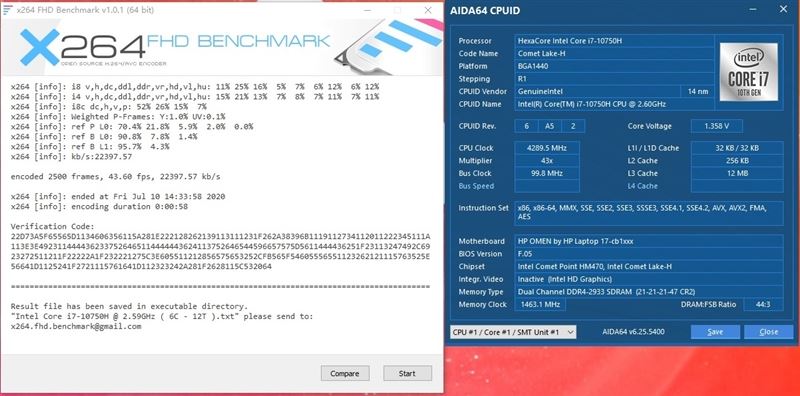
Task: Click the Platform value BGA1440
Action: (x=614, y=66)
